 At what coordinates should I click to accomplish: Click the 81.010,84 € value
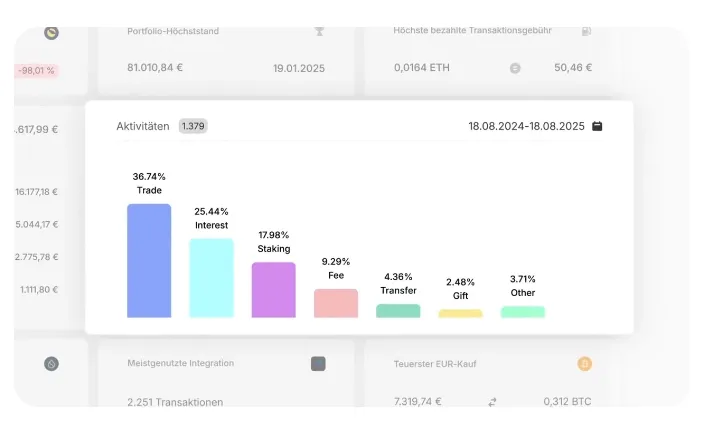pos(155,67)
